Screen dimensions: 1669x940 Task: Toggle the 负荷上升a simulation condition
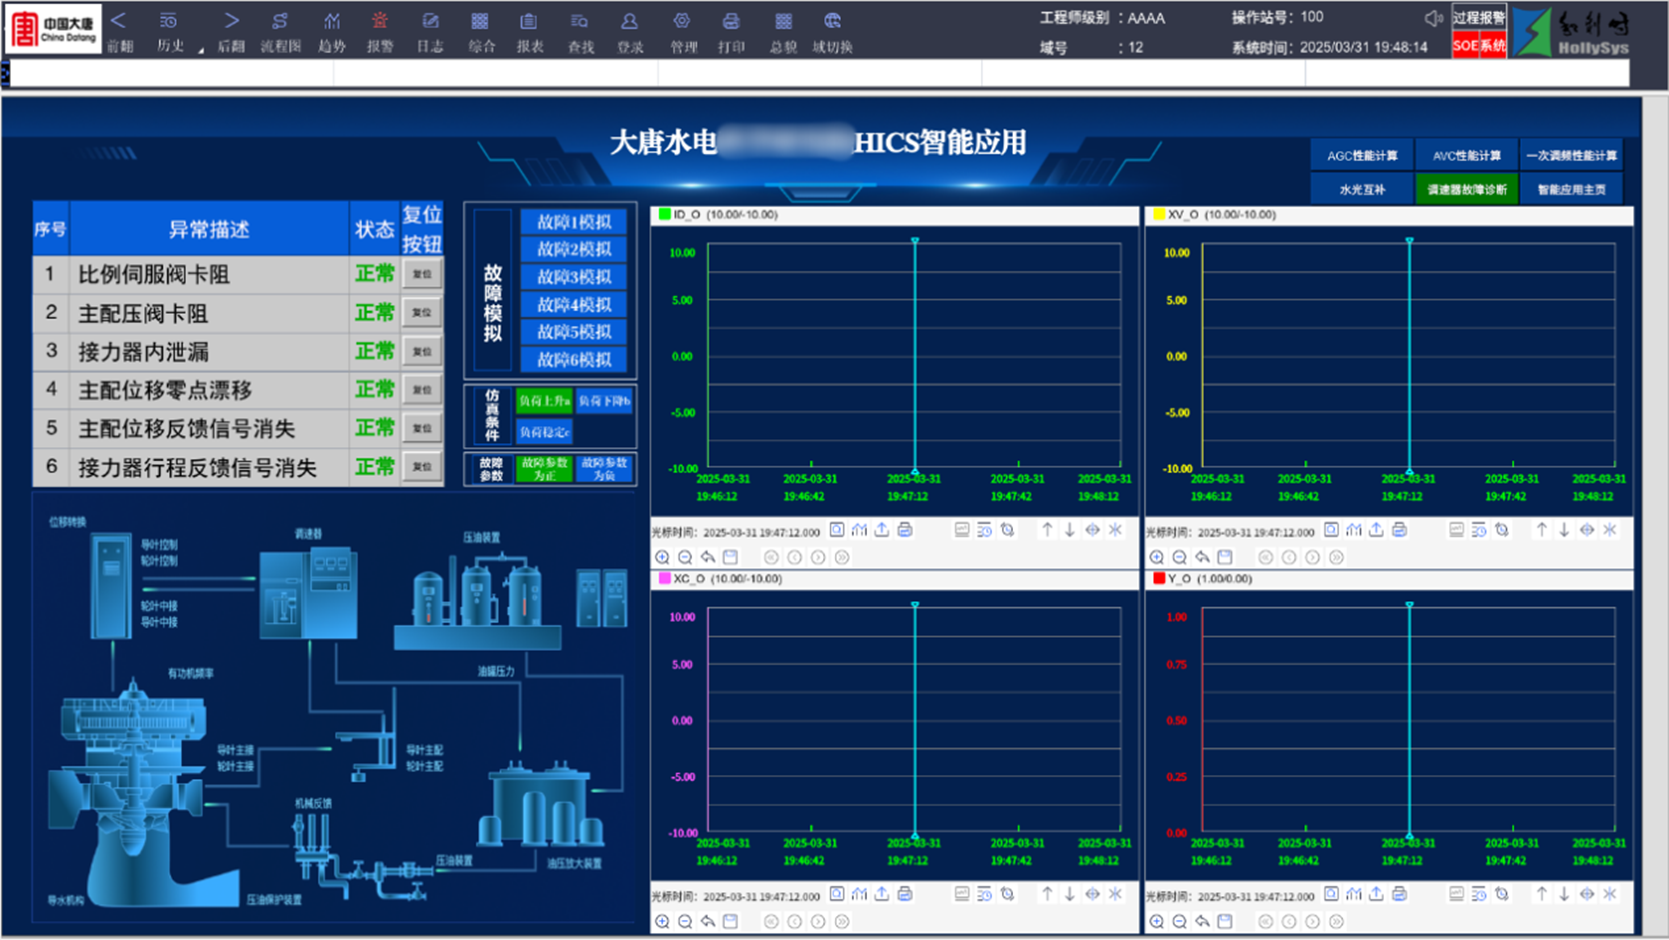[543, 401]
